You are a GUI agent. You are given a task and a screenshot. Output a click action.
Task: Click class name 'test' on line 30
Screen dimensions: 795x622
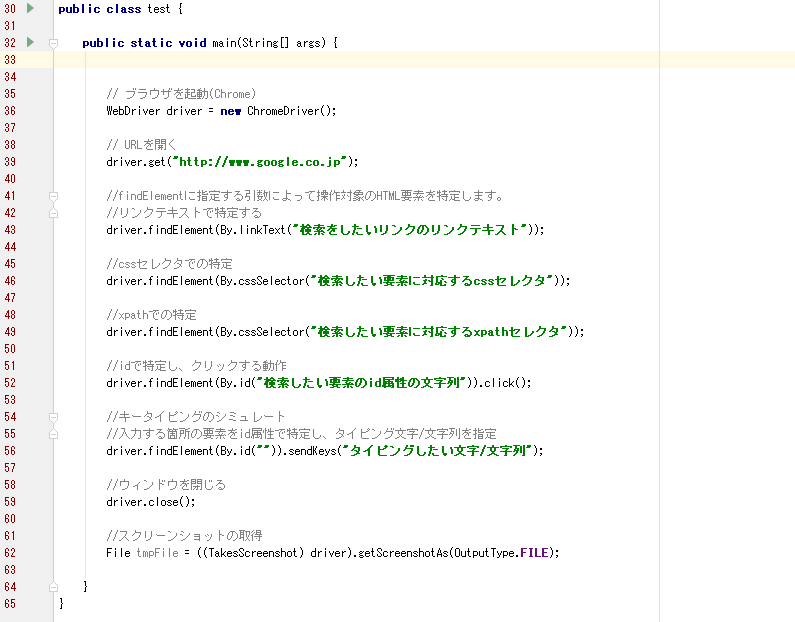159,9
